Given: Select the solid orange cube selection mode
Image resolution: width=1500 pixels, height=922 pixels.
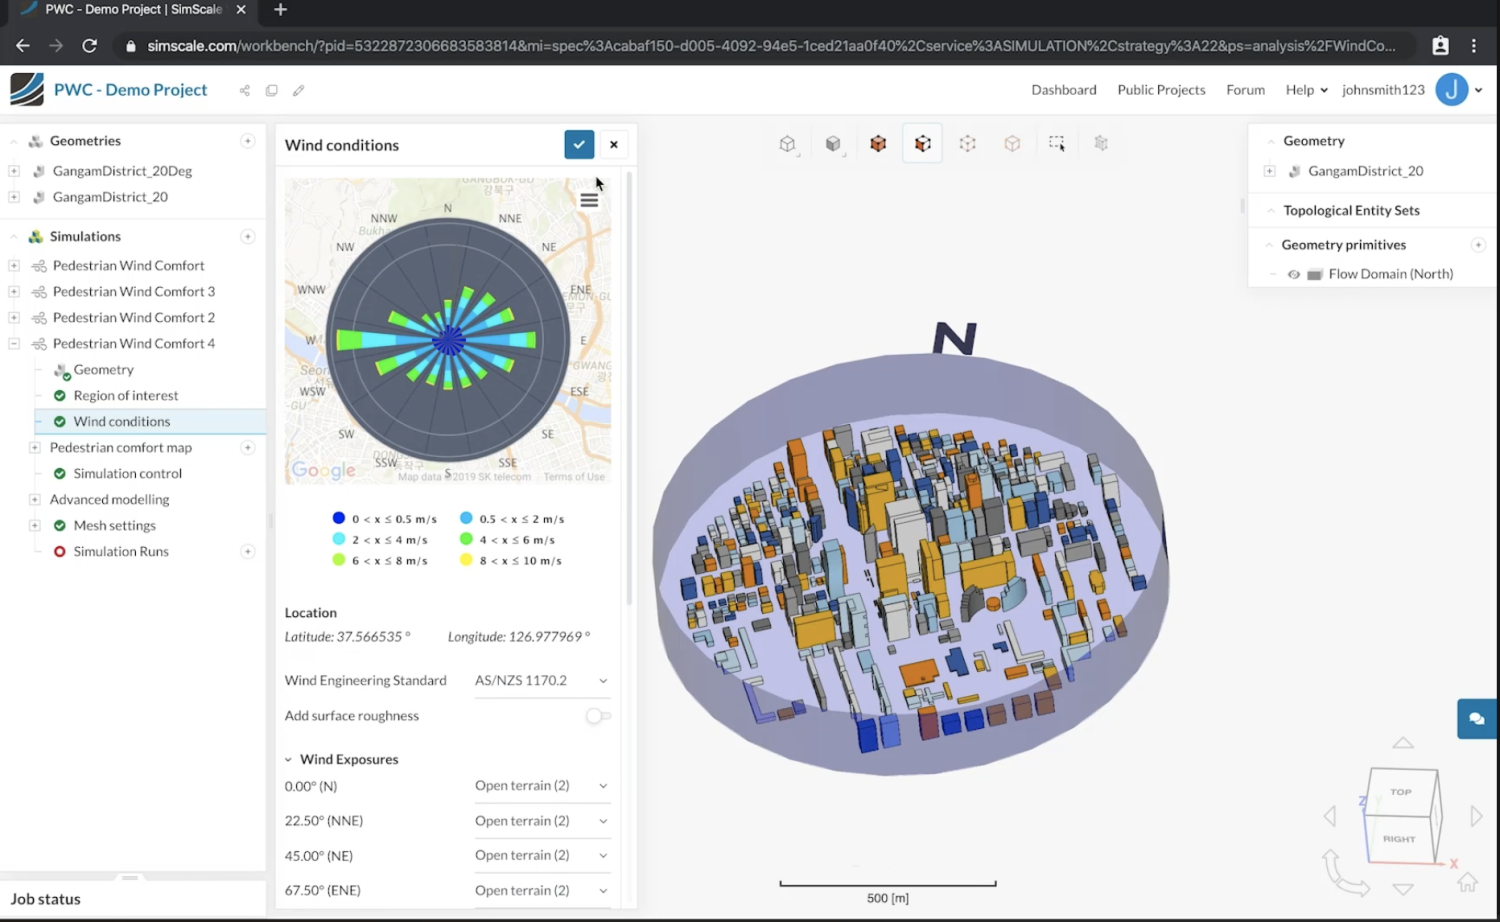Looking at the screenshot, I should point(878,143).
